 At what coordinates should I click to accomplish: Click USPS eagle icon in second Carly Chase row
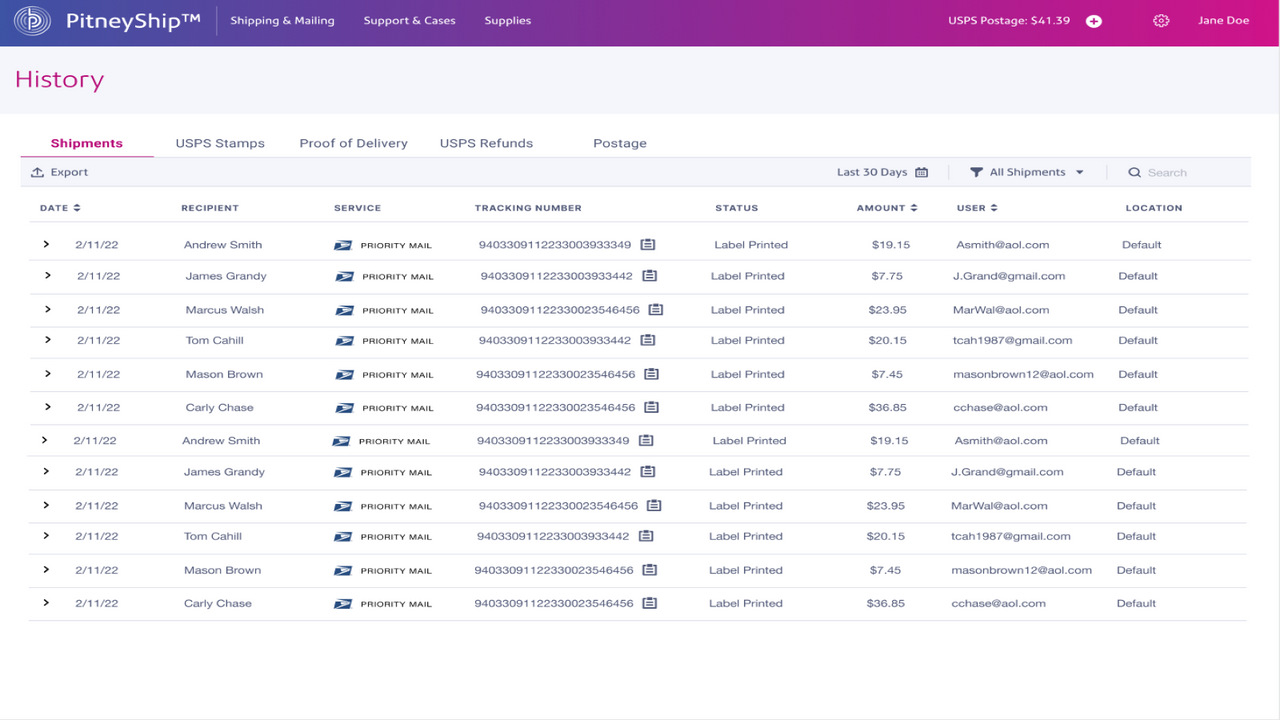coord(343,604)
